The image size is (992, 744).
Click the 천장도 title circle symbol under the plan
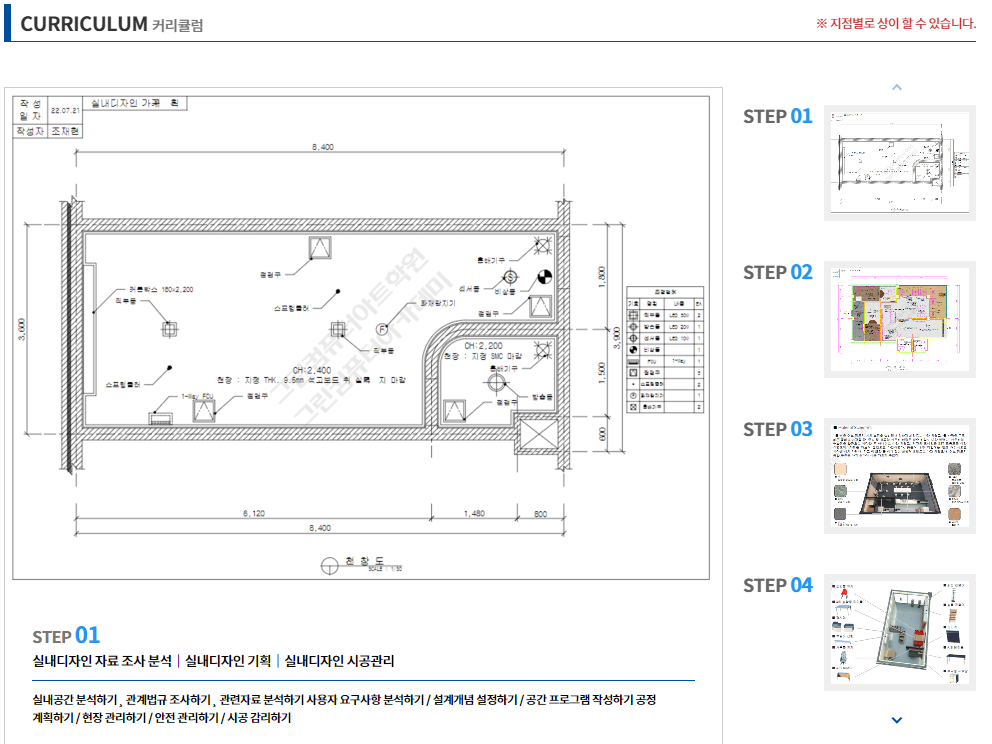point(330,566)
